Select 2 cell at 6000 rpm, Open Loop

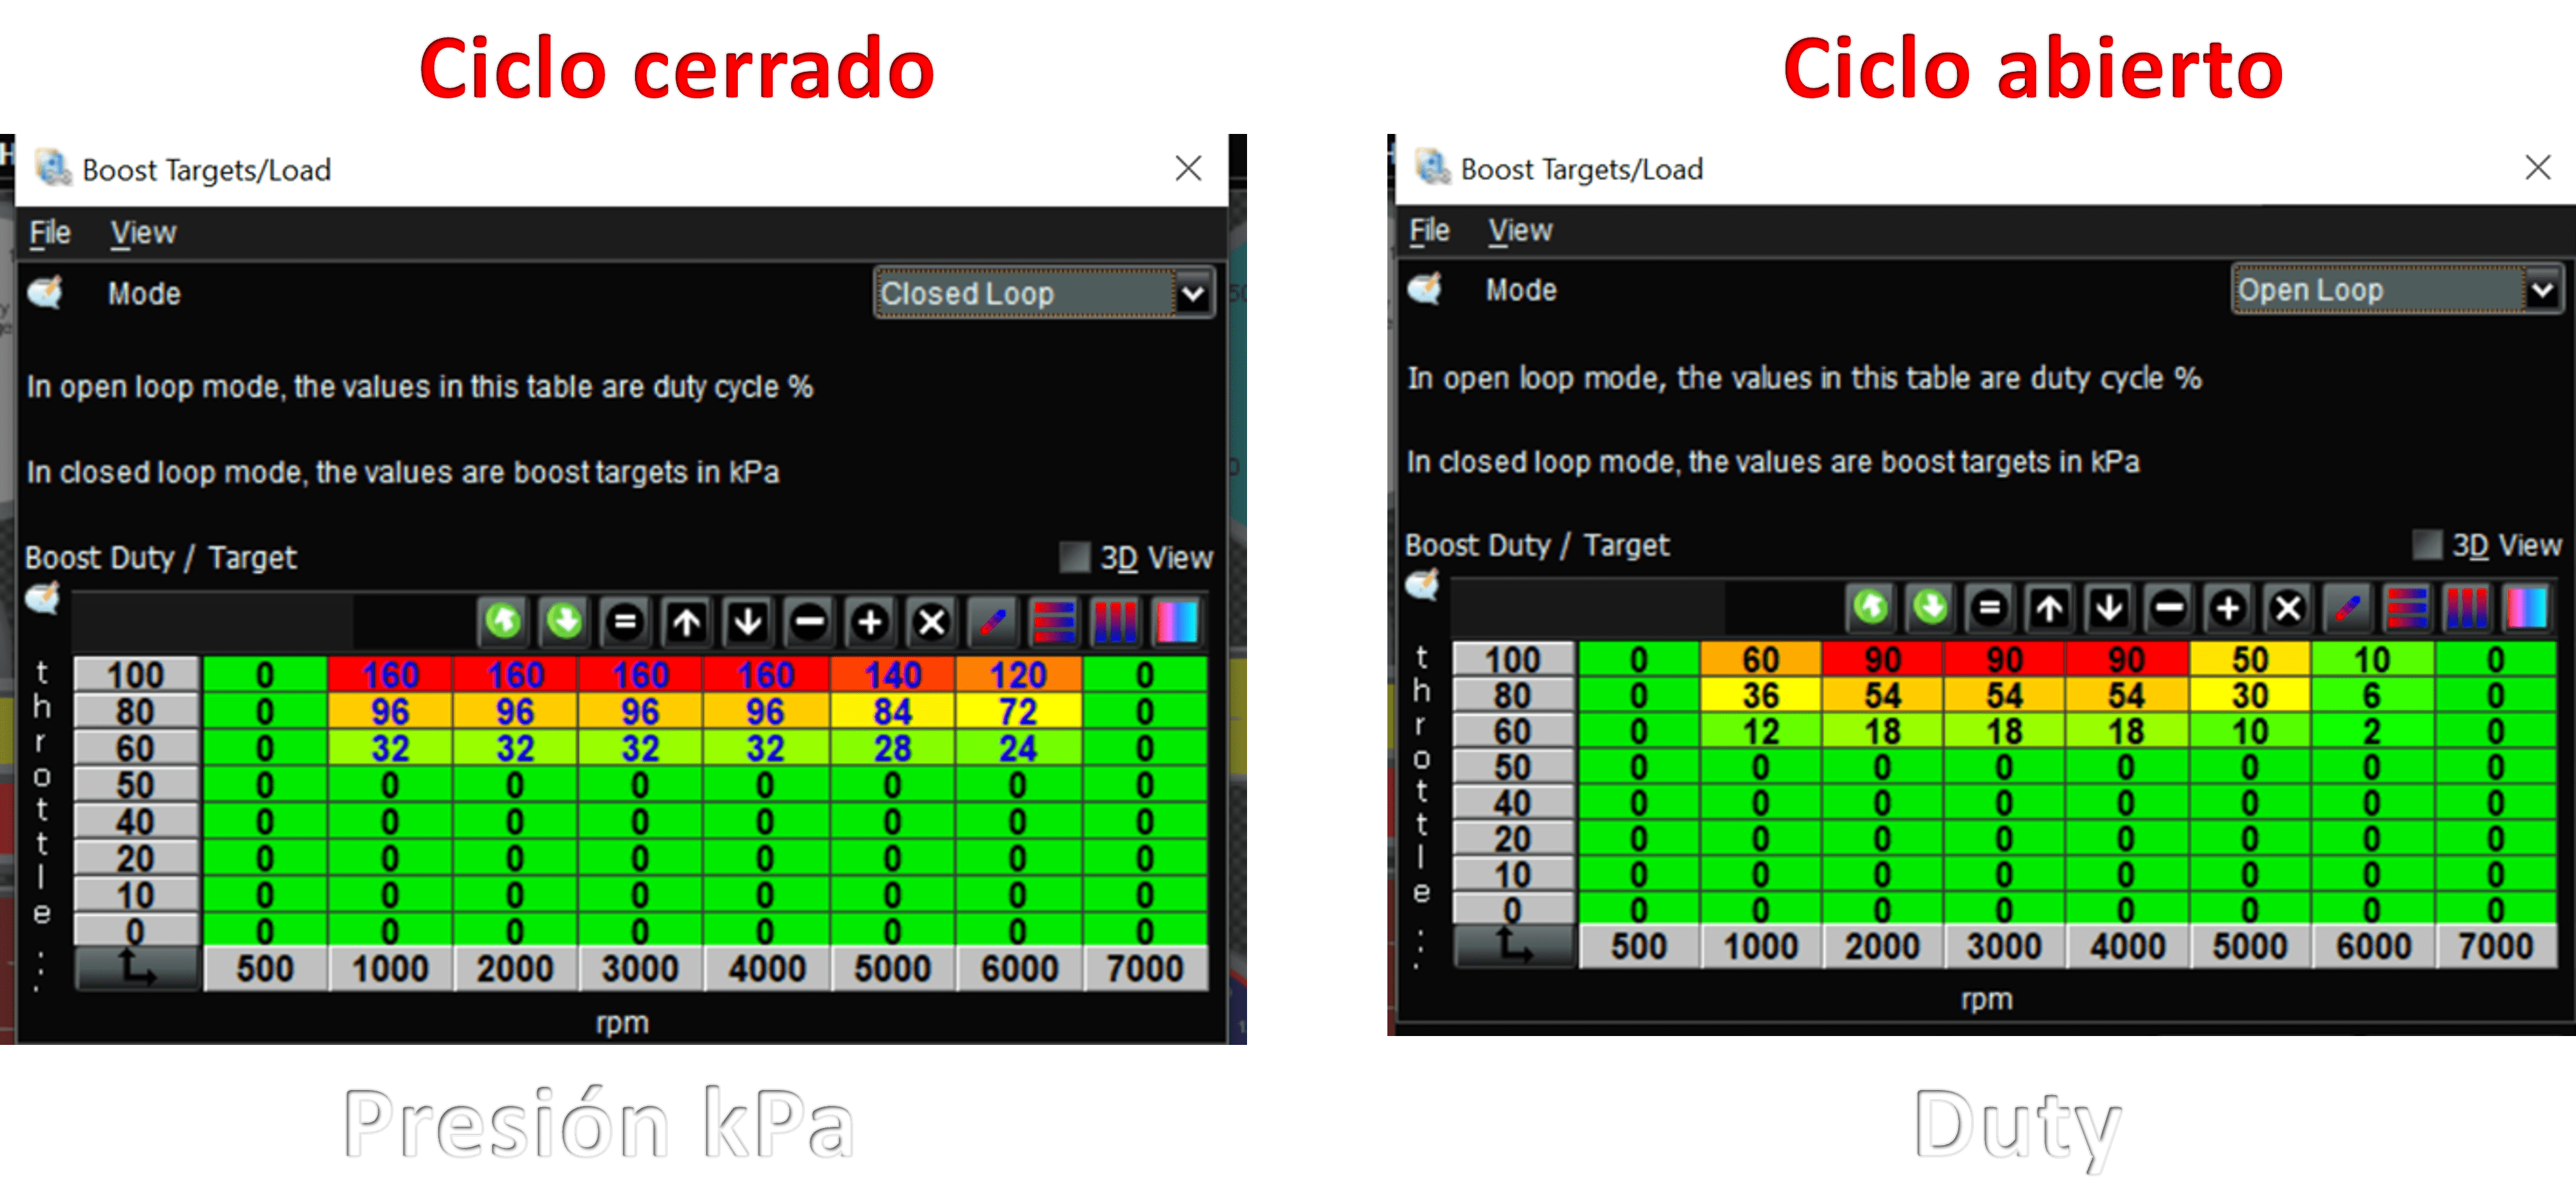pyautogui.click(x=2371, y=731)
